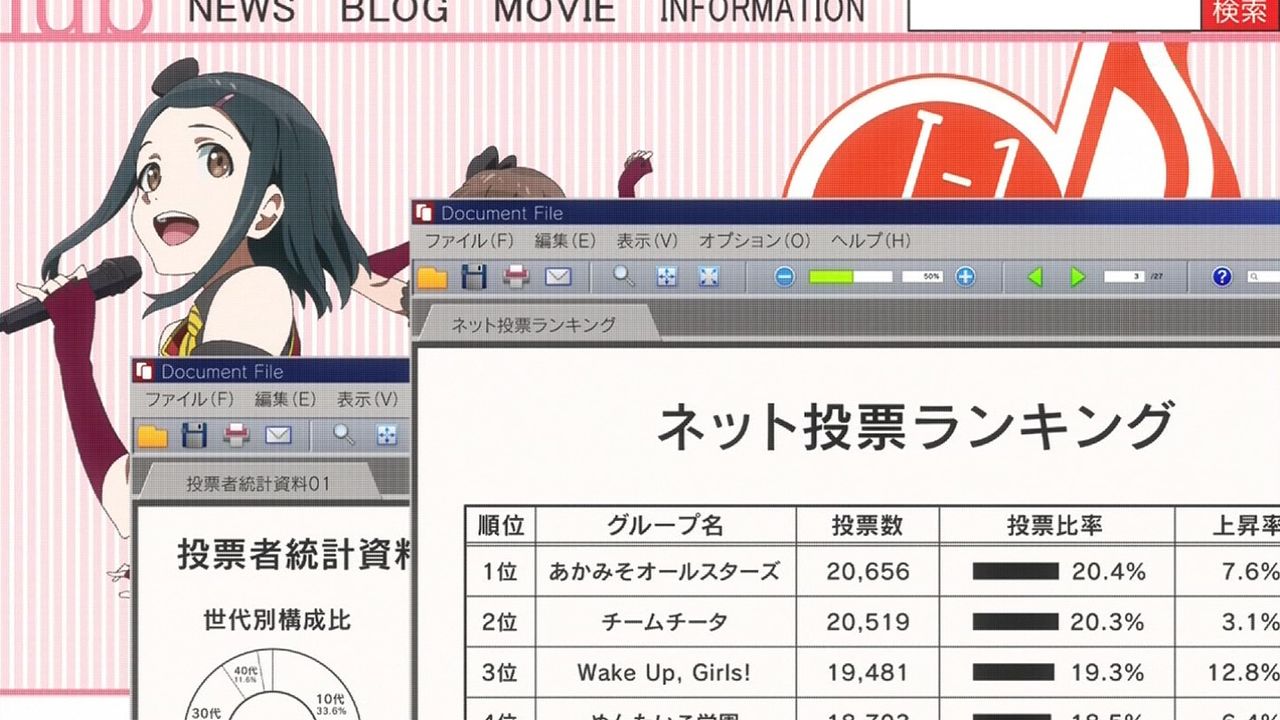The image size is (1280, 720).
Task: Click the 20.4% vote ratio value
Action: point(1108,572)
